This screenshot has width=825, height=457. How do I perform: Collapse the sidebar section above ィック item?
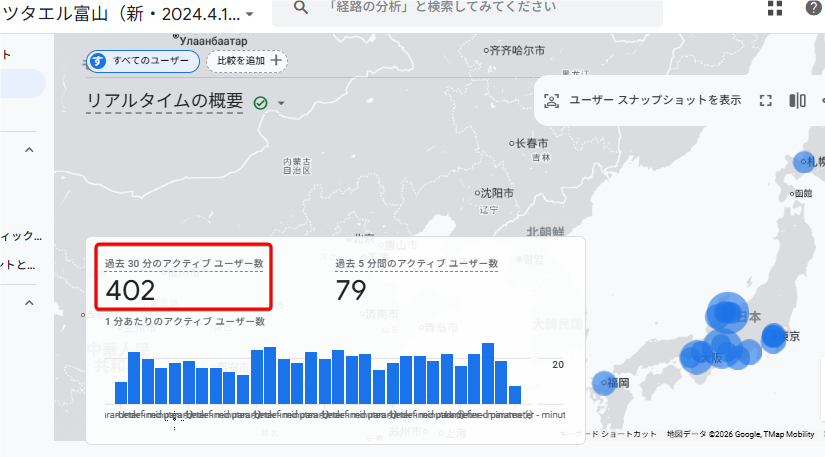tap(29, 150)
